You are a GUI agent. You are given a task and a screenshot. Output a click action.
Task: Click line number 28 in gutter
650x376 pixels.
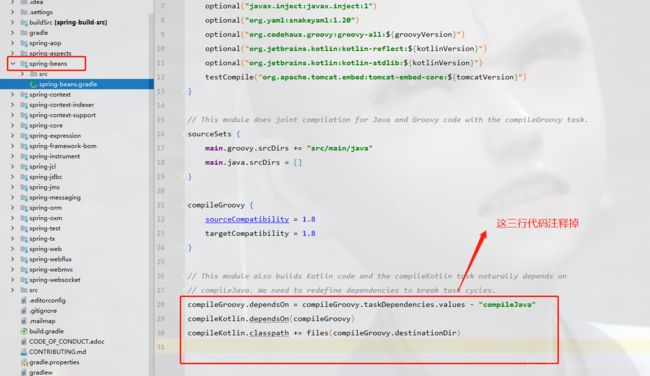[161, 304]
